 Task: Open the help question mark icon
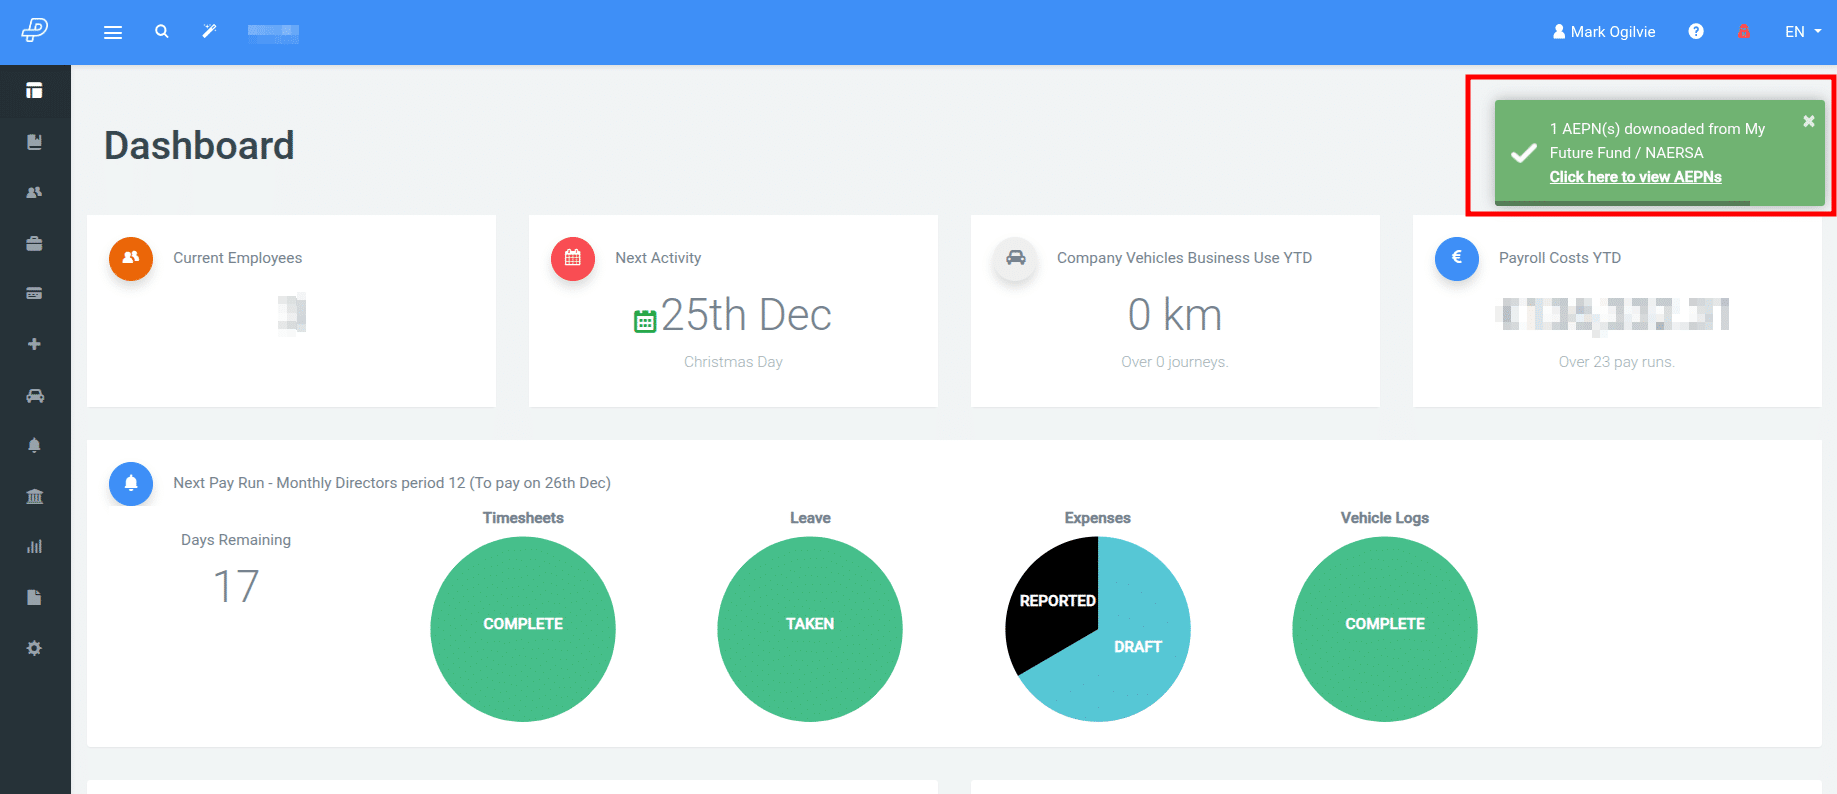(1696, 32)
